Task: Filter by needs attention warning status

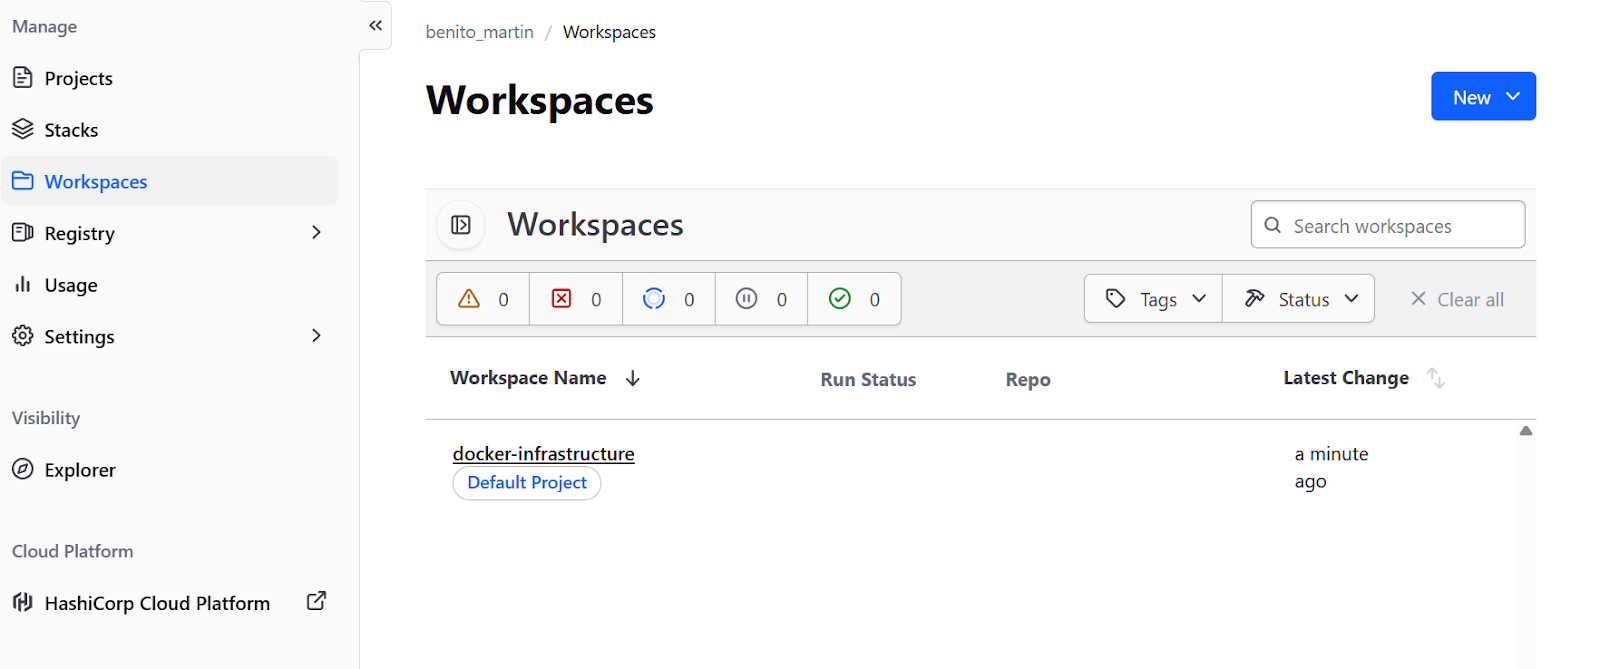Action: pyautogui.click(x=483, y=299)
